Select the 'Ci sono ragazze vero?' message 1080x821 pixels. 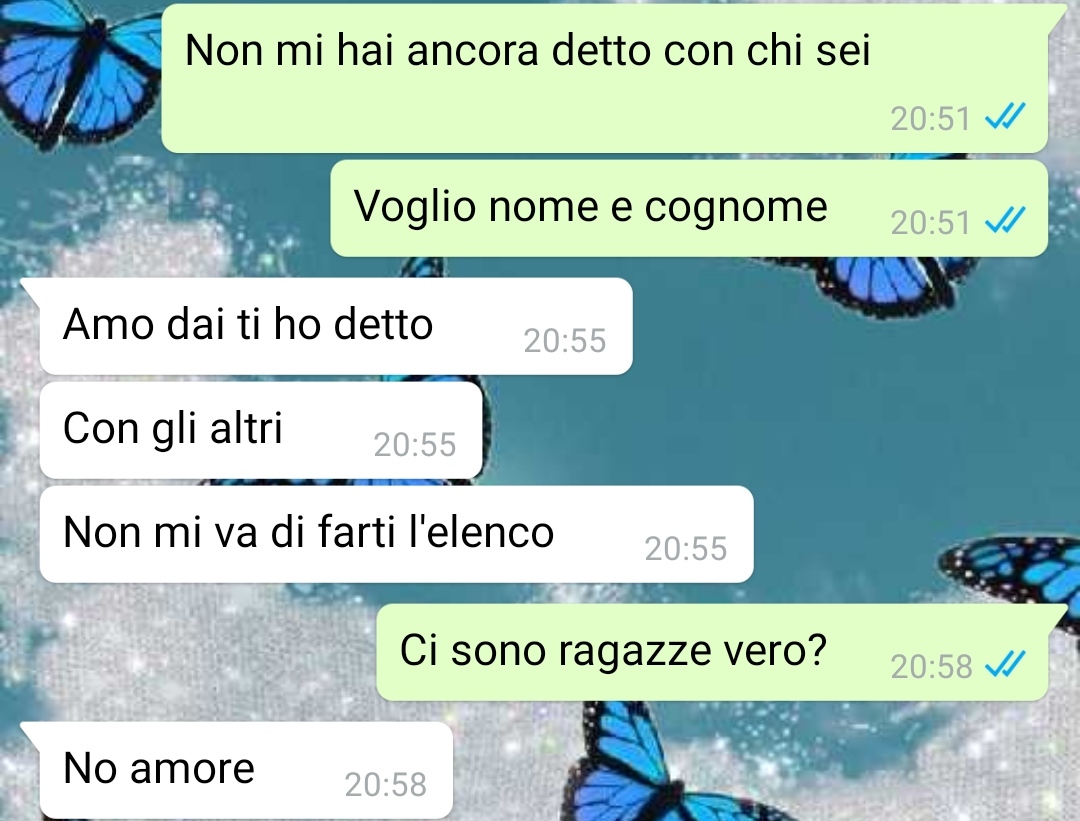click(x=712, y=653)
